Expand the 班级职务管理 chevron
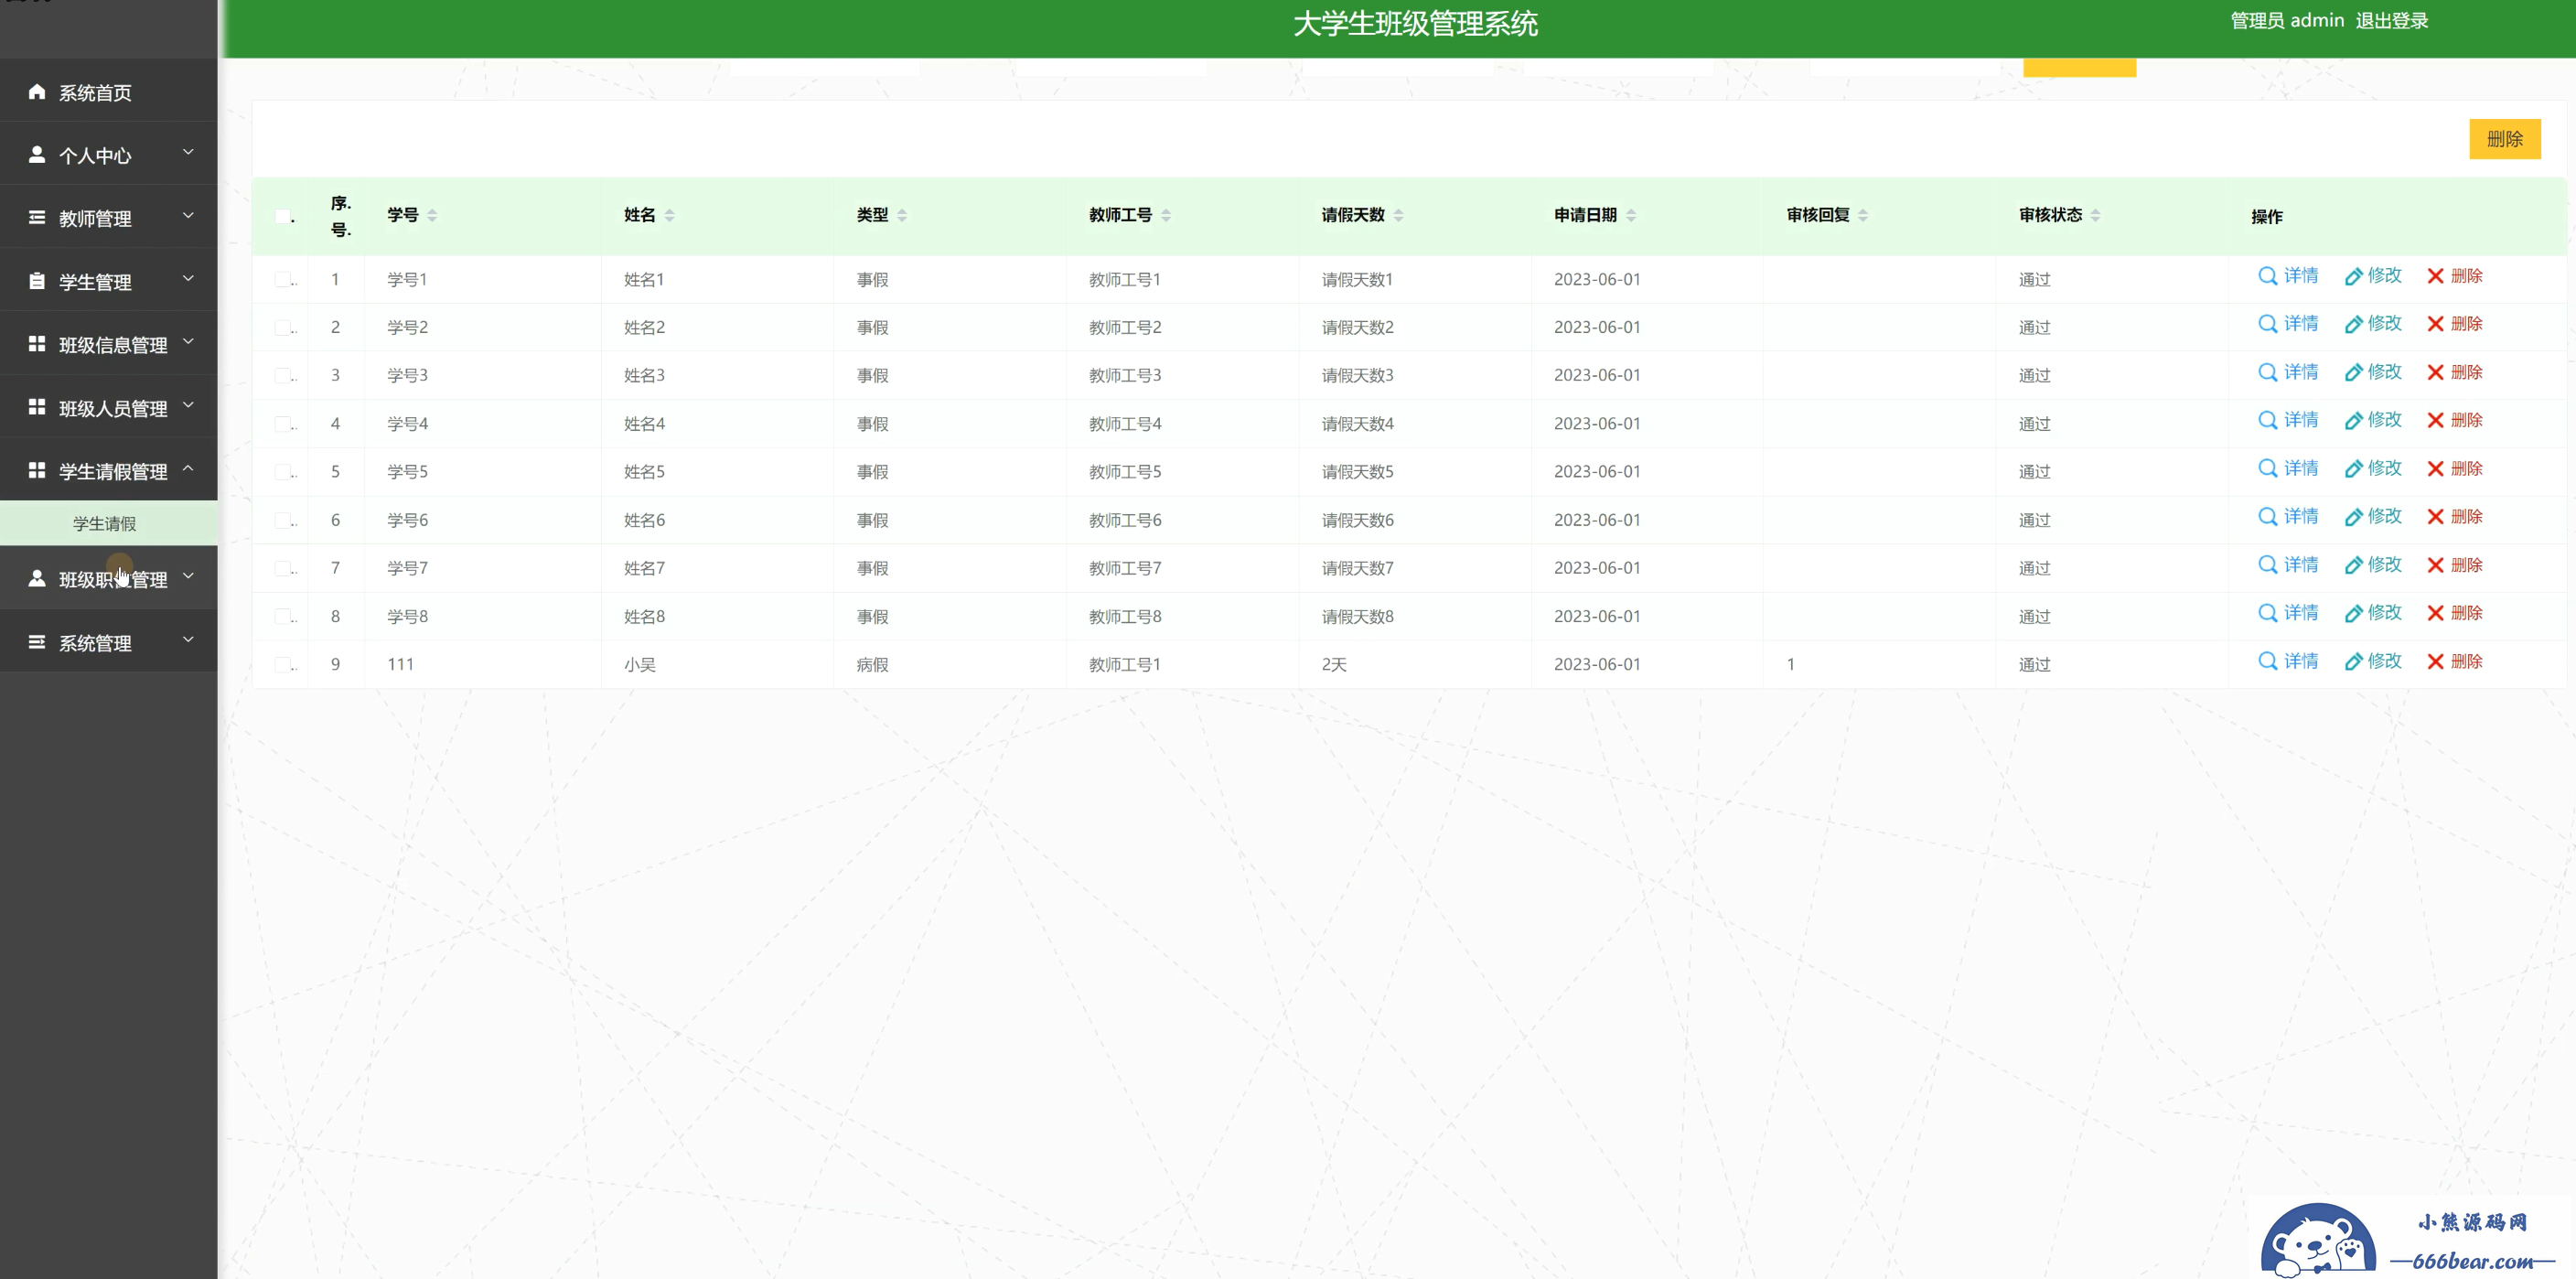The height and width of the screenshot is (1279, 2576). [188, 576]
